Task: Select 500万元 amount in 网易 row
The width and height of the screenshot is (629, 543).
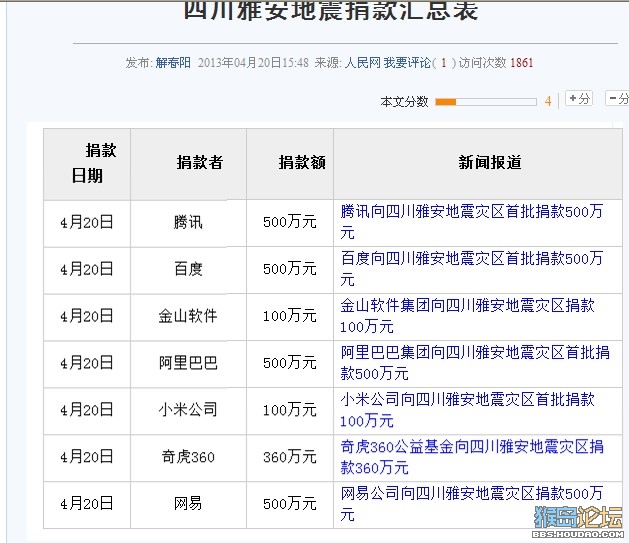Action: point(290,504)
